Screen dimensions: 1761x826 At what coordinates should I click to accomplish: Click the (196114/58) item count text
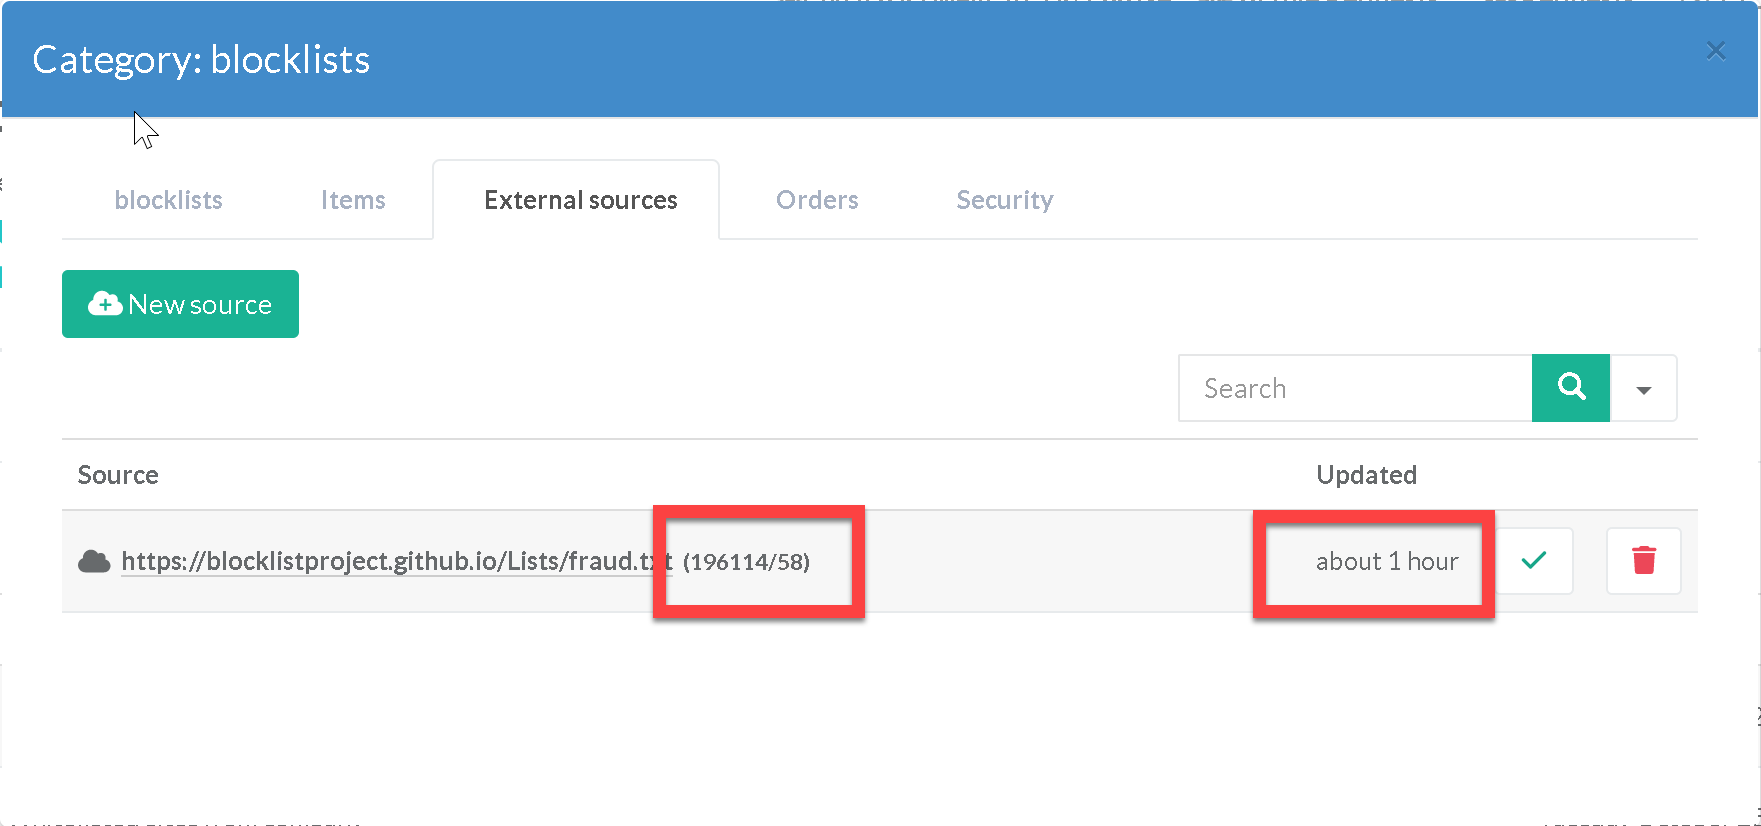click(746, 562)
